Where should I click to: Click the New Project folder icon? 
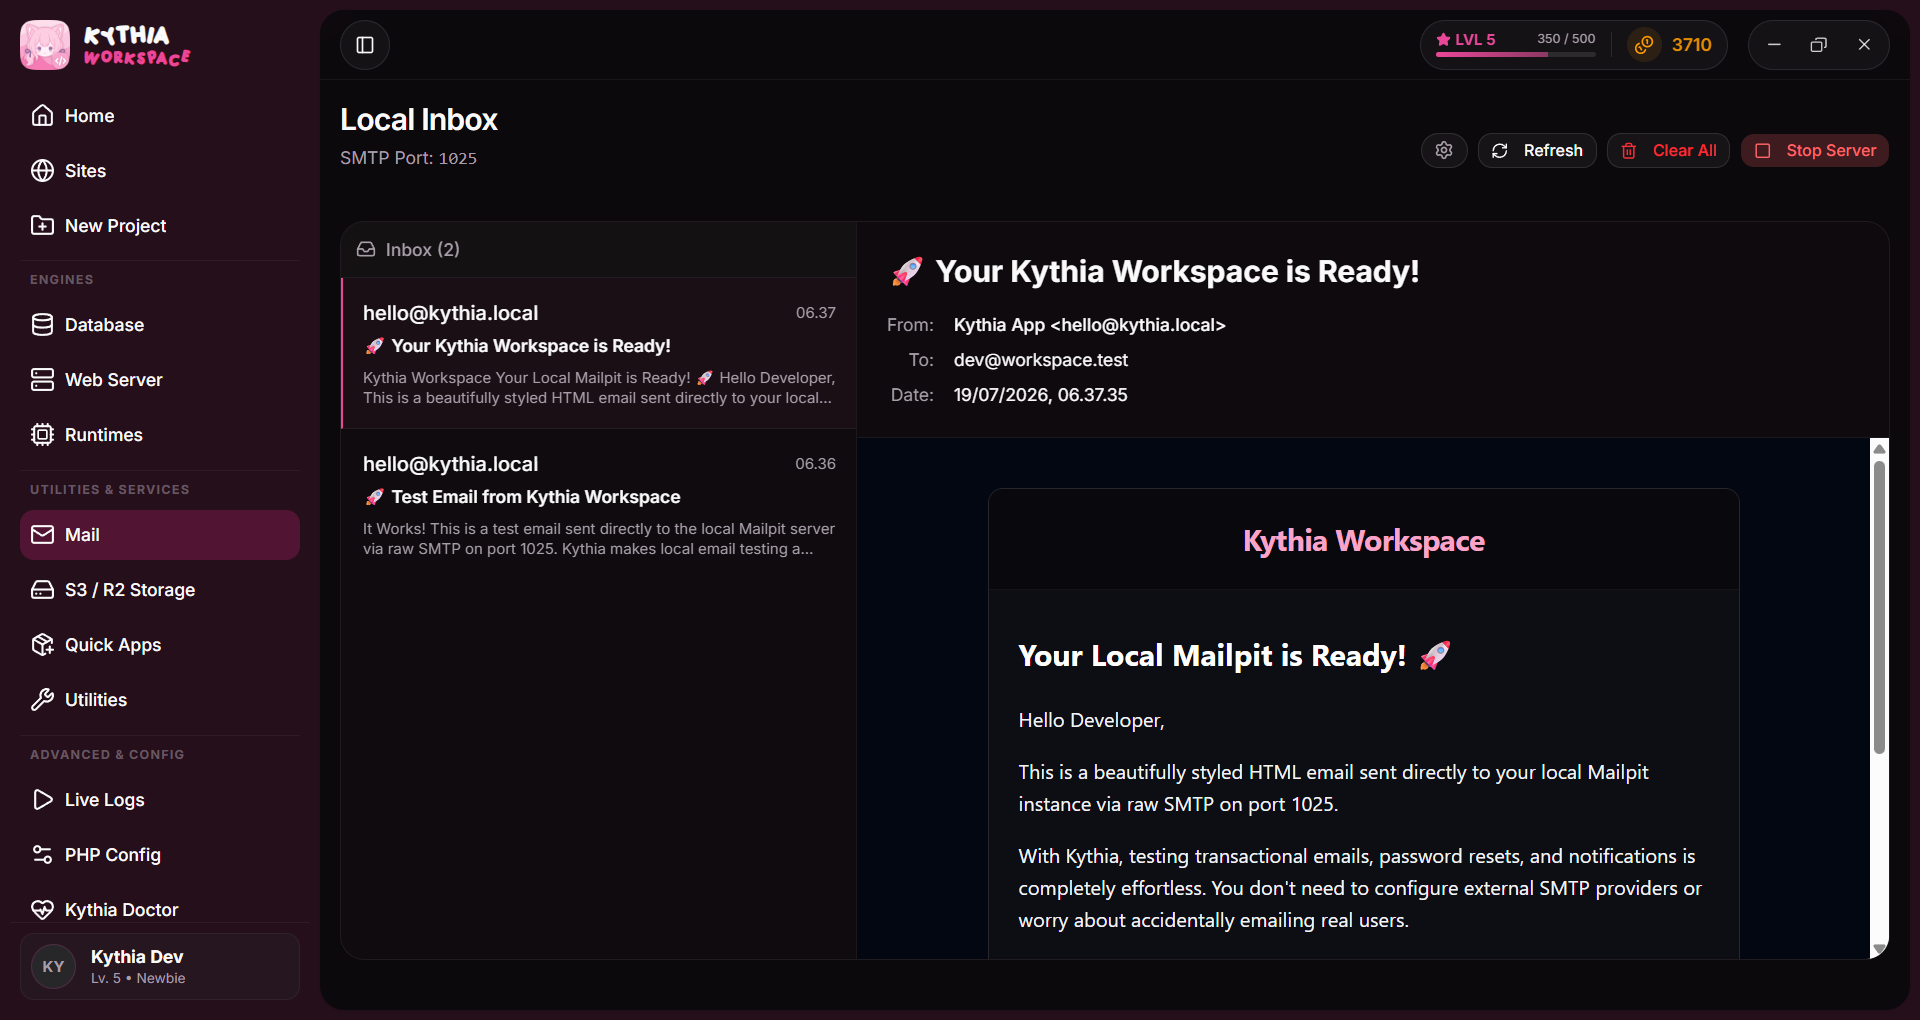[42, 225]
